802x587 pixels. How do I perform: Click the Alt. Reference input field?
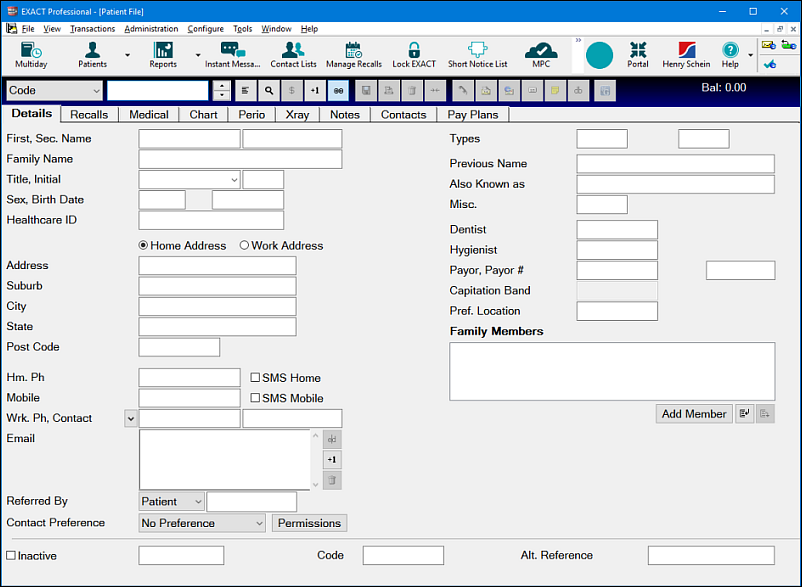tap(711, 555)
